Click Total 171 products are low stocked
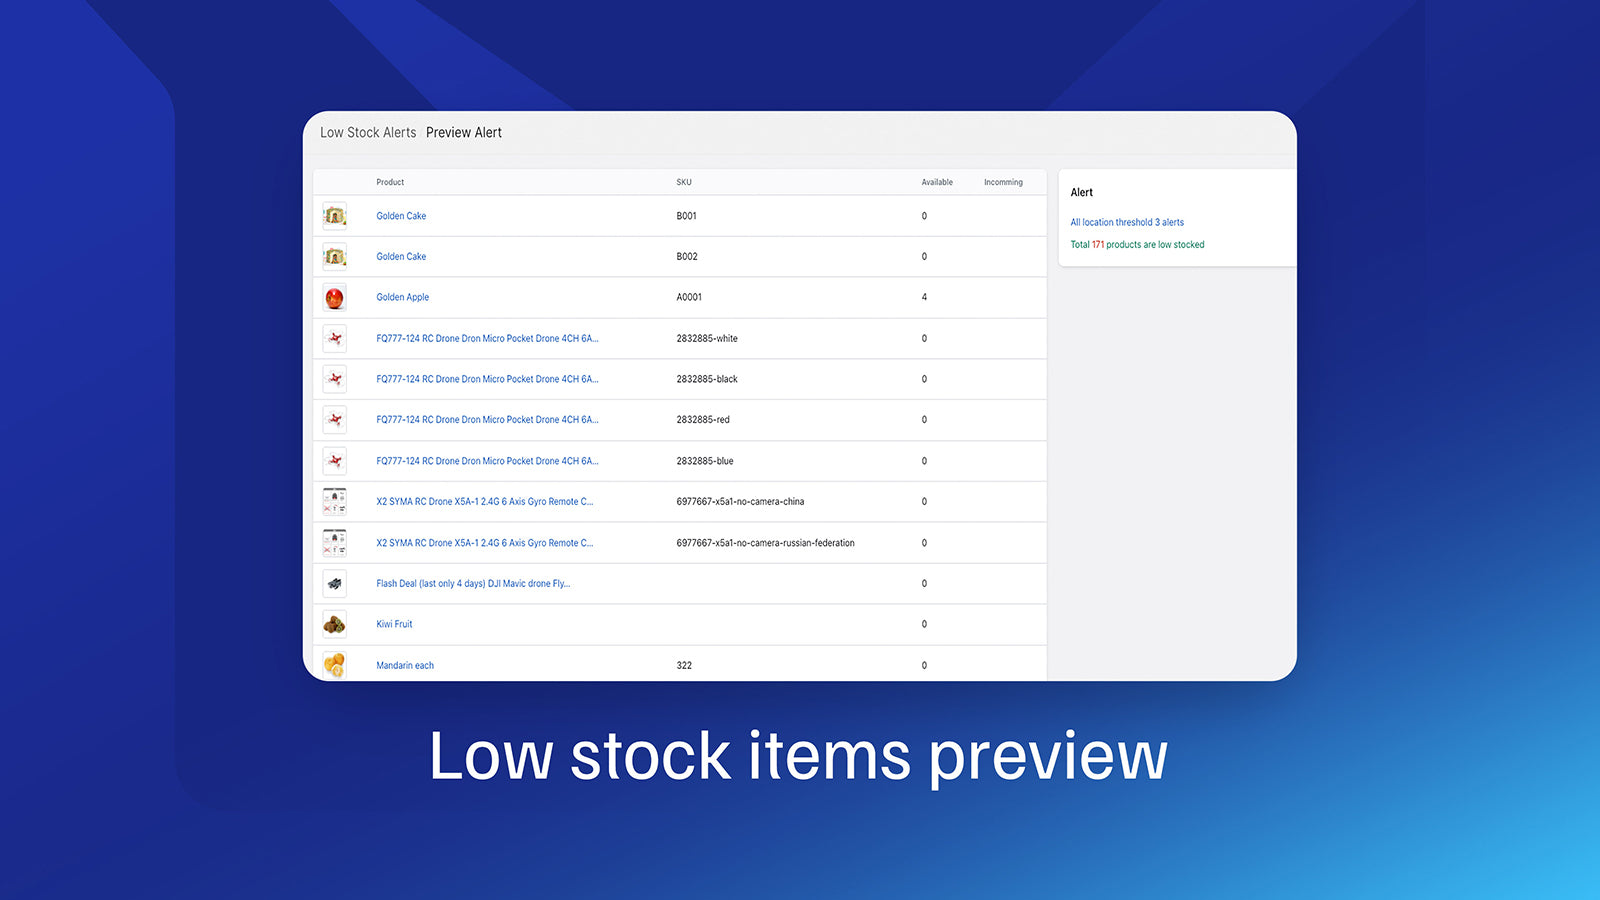The height and width of the screenshot is (900, 1600). (1137, 244)
